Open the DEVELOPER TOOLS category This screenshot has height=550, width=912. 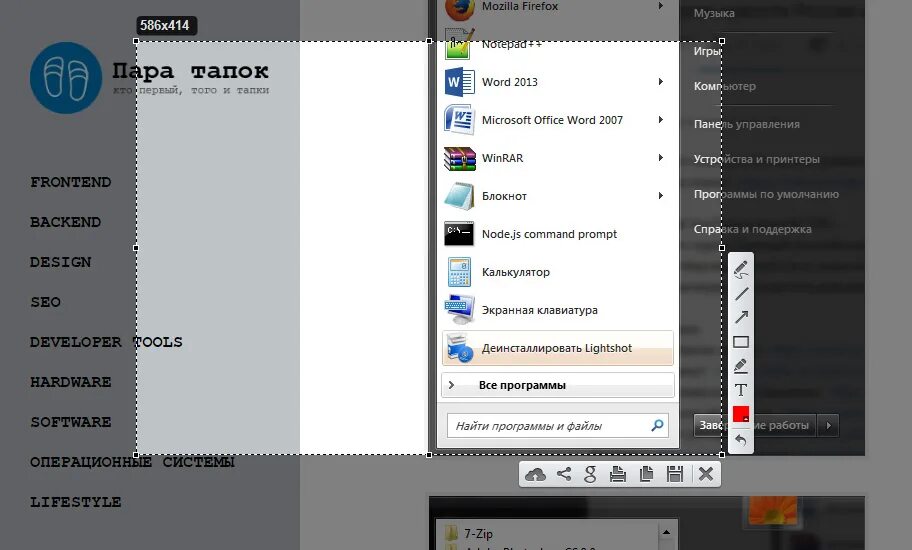(x=106, y=342)
